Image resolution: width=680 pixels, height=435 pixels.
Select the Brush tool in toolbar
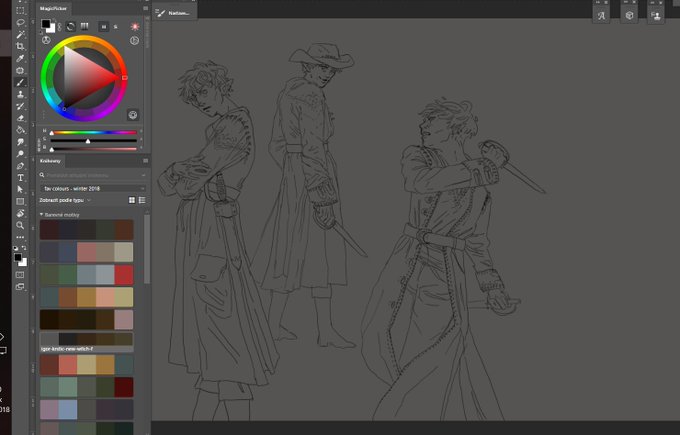tap(20, 82)
